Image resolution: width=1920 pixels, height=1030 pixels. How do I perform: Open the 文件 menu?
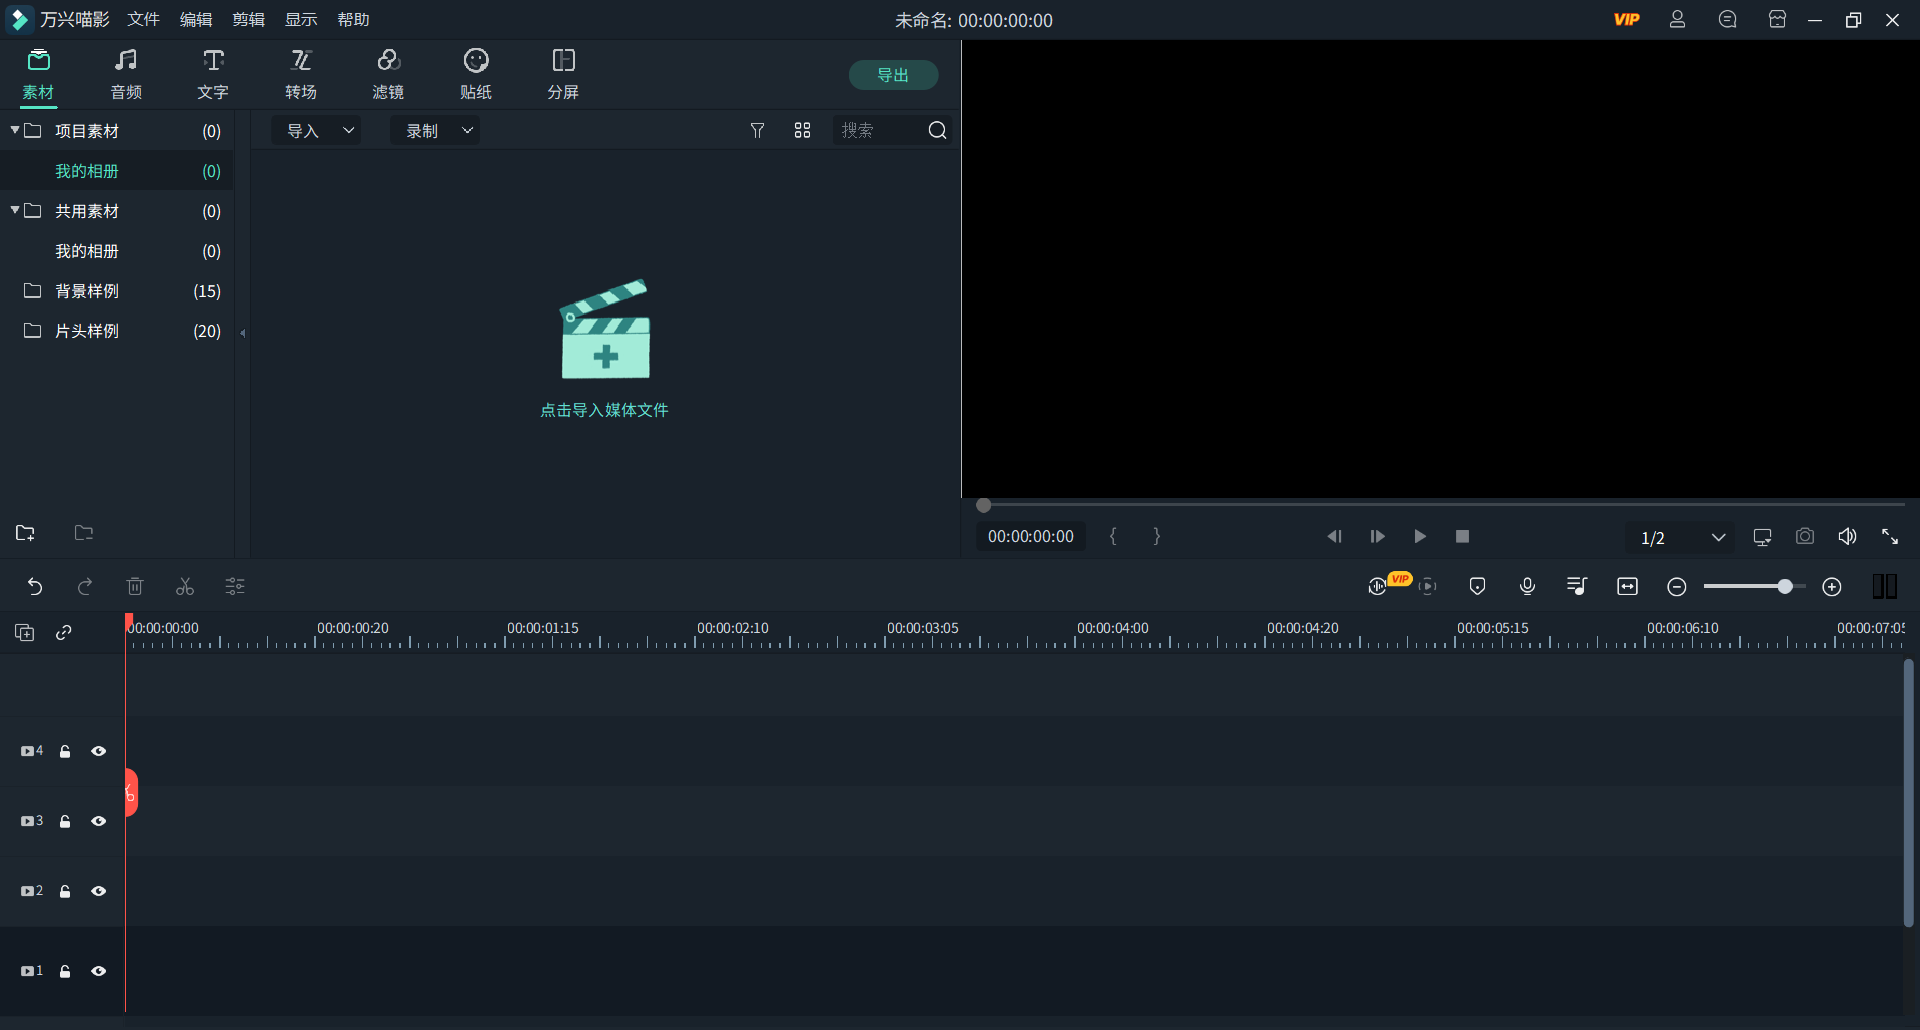(143, 20)
